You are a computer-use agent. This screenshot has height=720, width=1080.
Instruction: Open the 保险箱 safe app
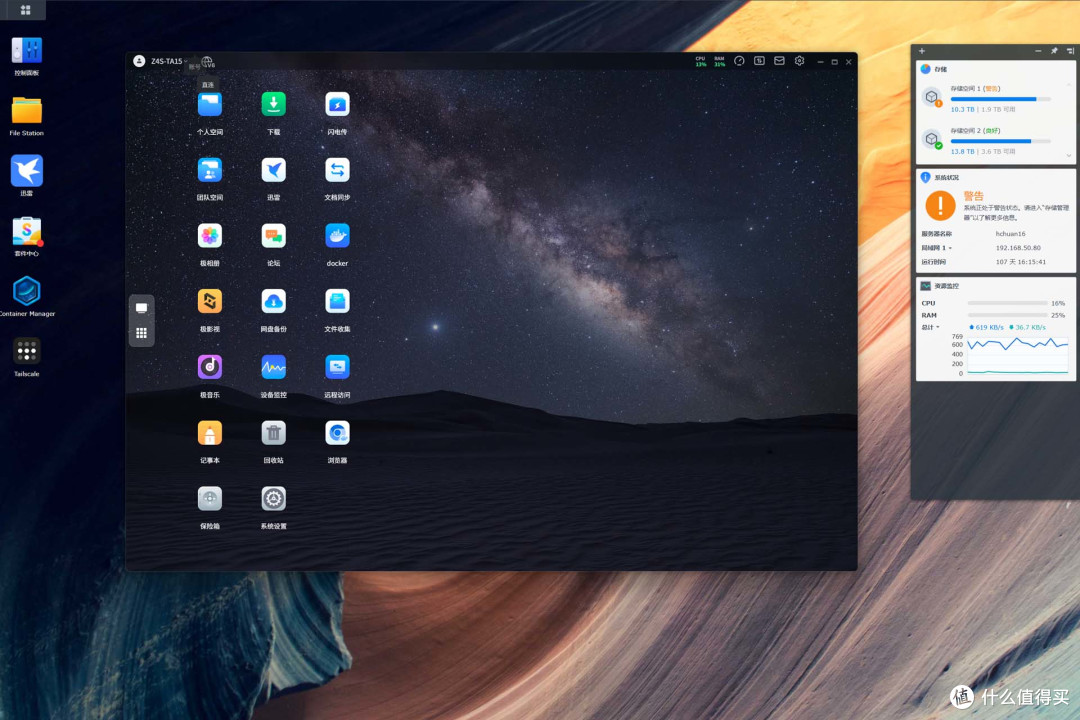[210, 499]
